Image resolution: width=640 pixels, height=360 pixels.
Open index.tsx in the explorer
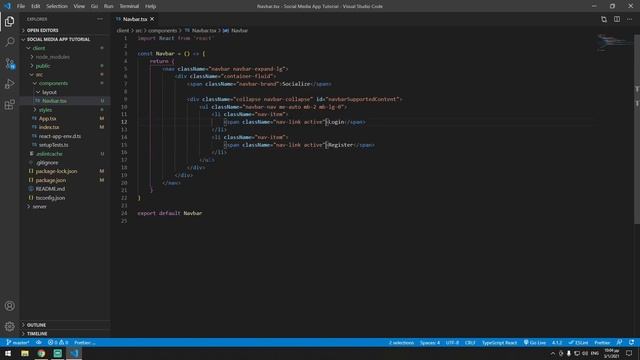(x=49, y=127)
